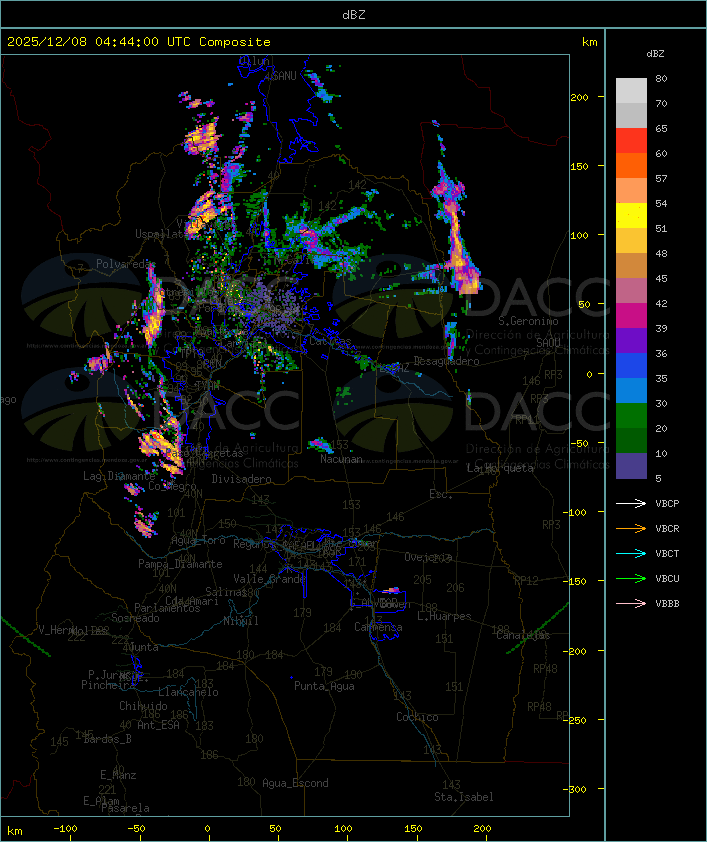Click the L.Huarpes place label
707x842 pixels.
click(444, 616)
